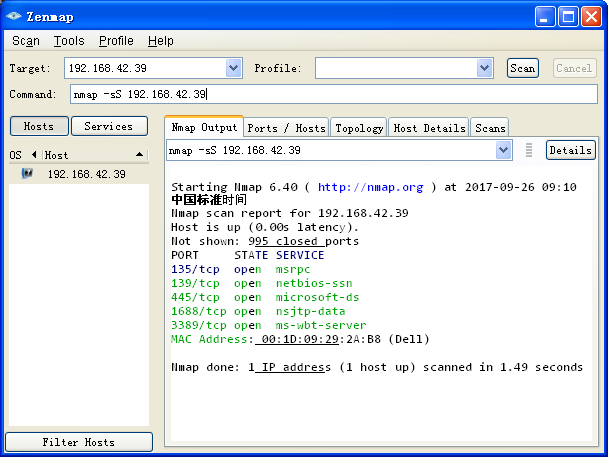
Task: Click the 'Not shown: 995 closed ports' line
Action: (x=265, y=241)
